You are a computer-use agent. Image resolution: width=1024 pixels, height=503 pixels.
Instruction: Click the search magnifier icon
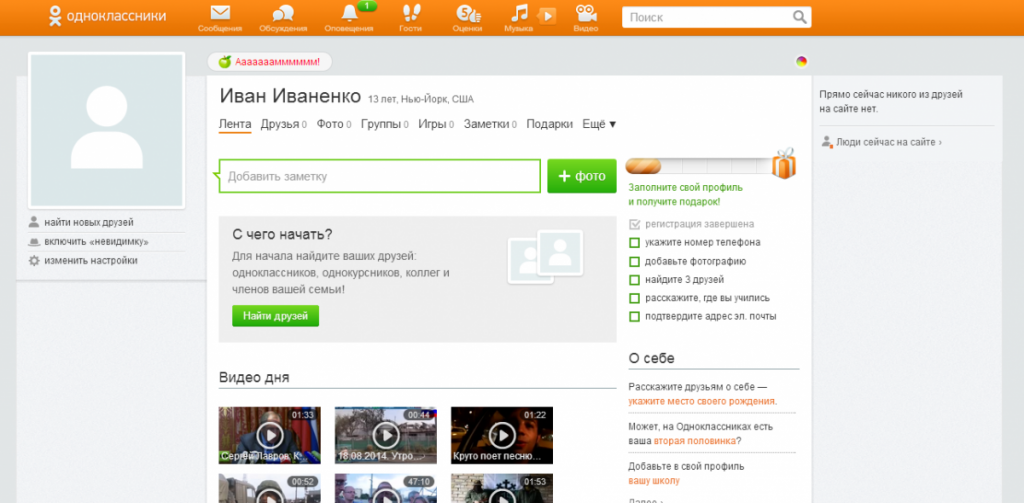tap(799, 17)
